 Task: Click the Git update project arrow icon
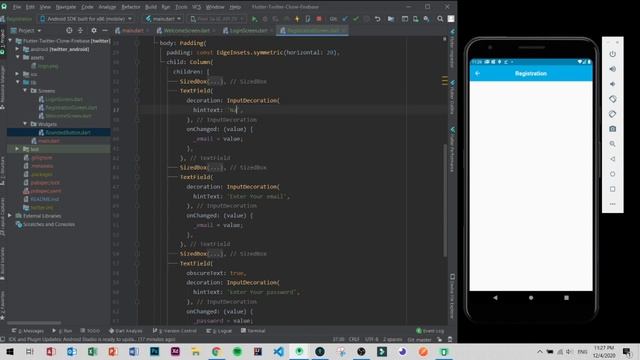(345, 19)
